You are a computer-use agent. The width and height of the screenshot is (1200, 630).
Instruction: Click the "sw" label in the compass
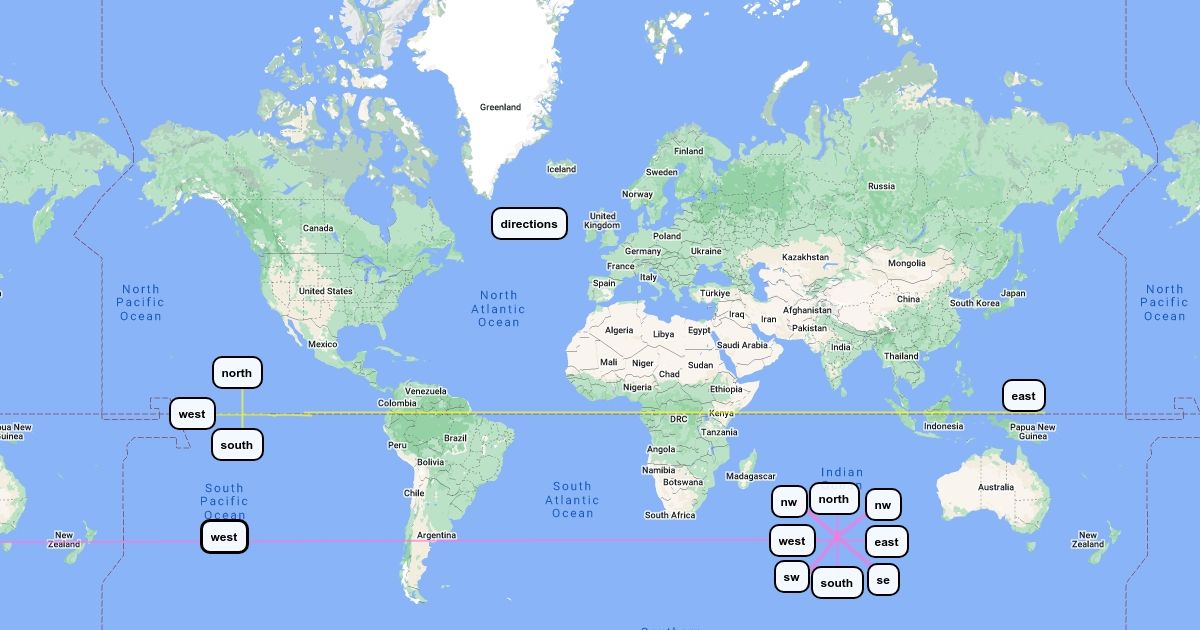pos(791,577)
